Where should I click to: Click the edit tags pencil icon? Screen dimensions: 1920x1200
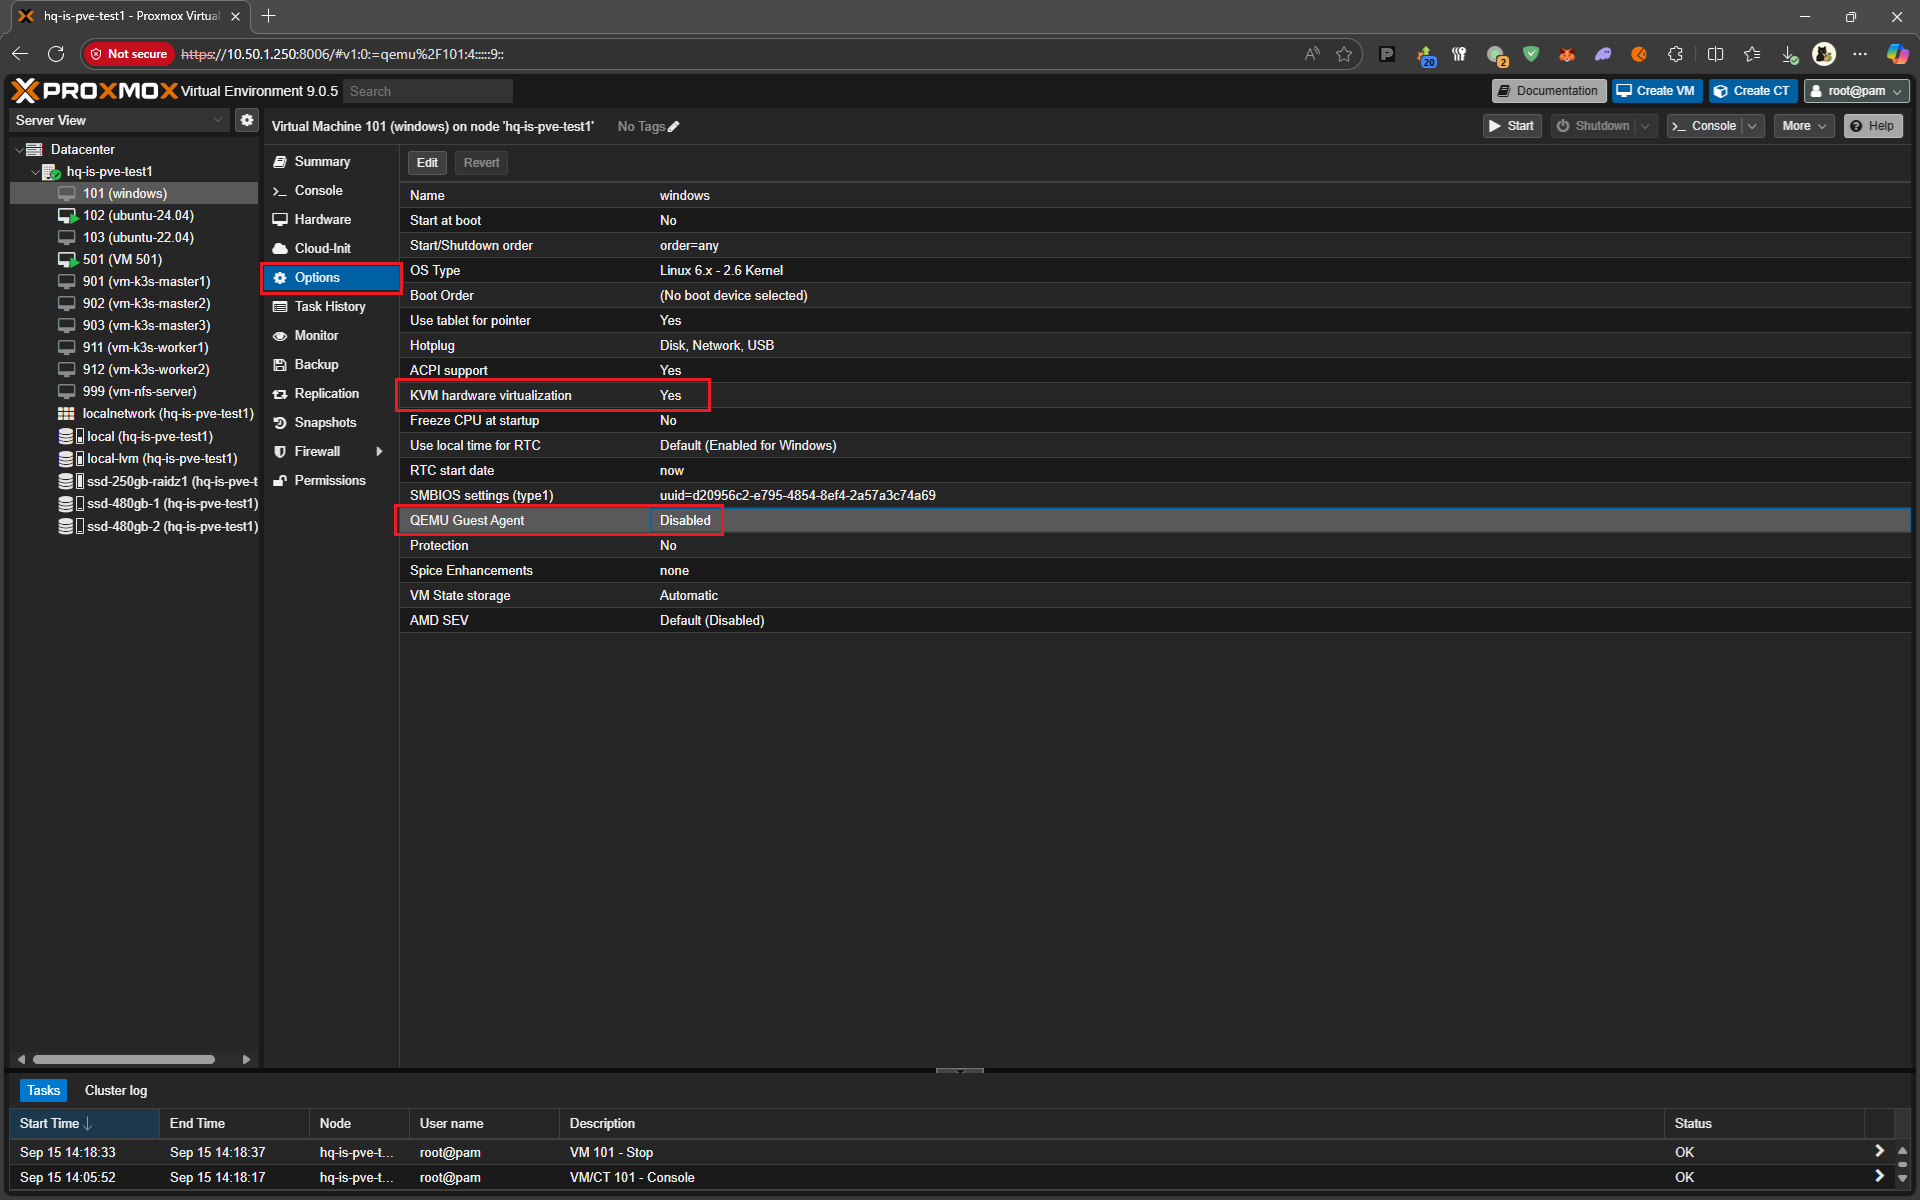[674, 127]
